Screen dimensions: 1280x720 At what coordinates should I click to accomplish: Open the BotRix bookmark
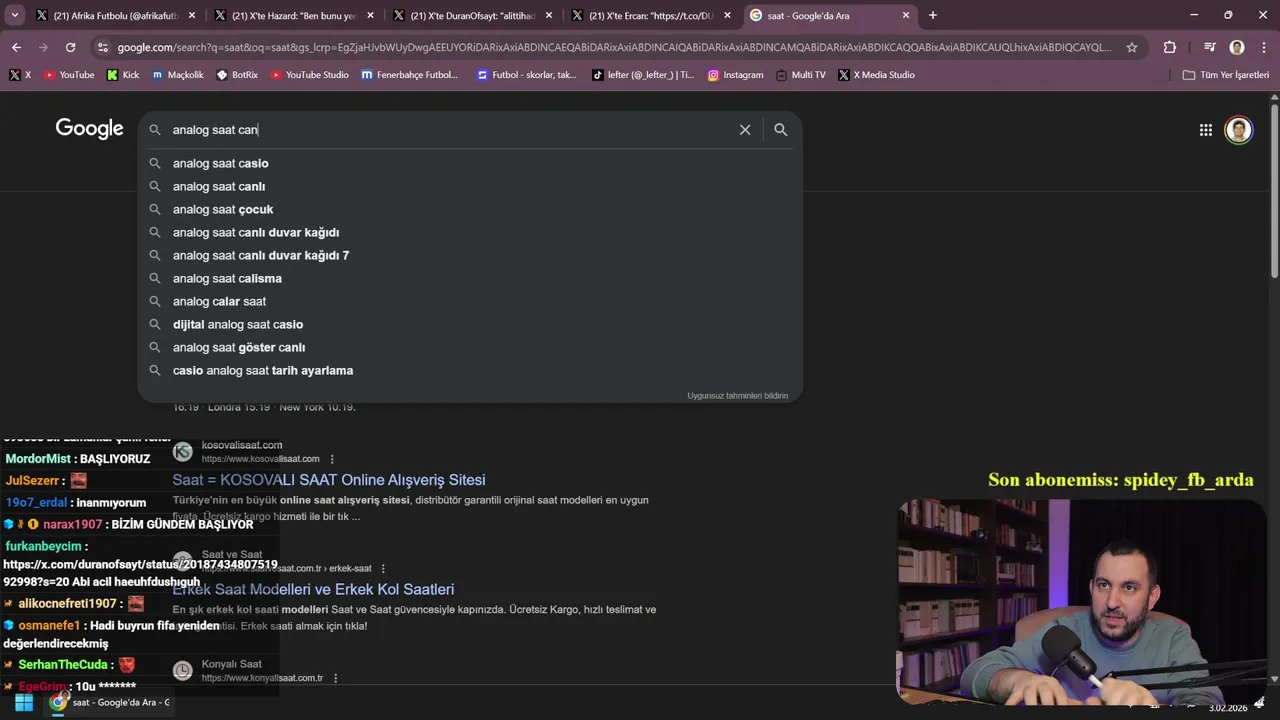click(x=237, y=75)
